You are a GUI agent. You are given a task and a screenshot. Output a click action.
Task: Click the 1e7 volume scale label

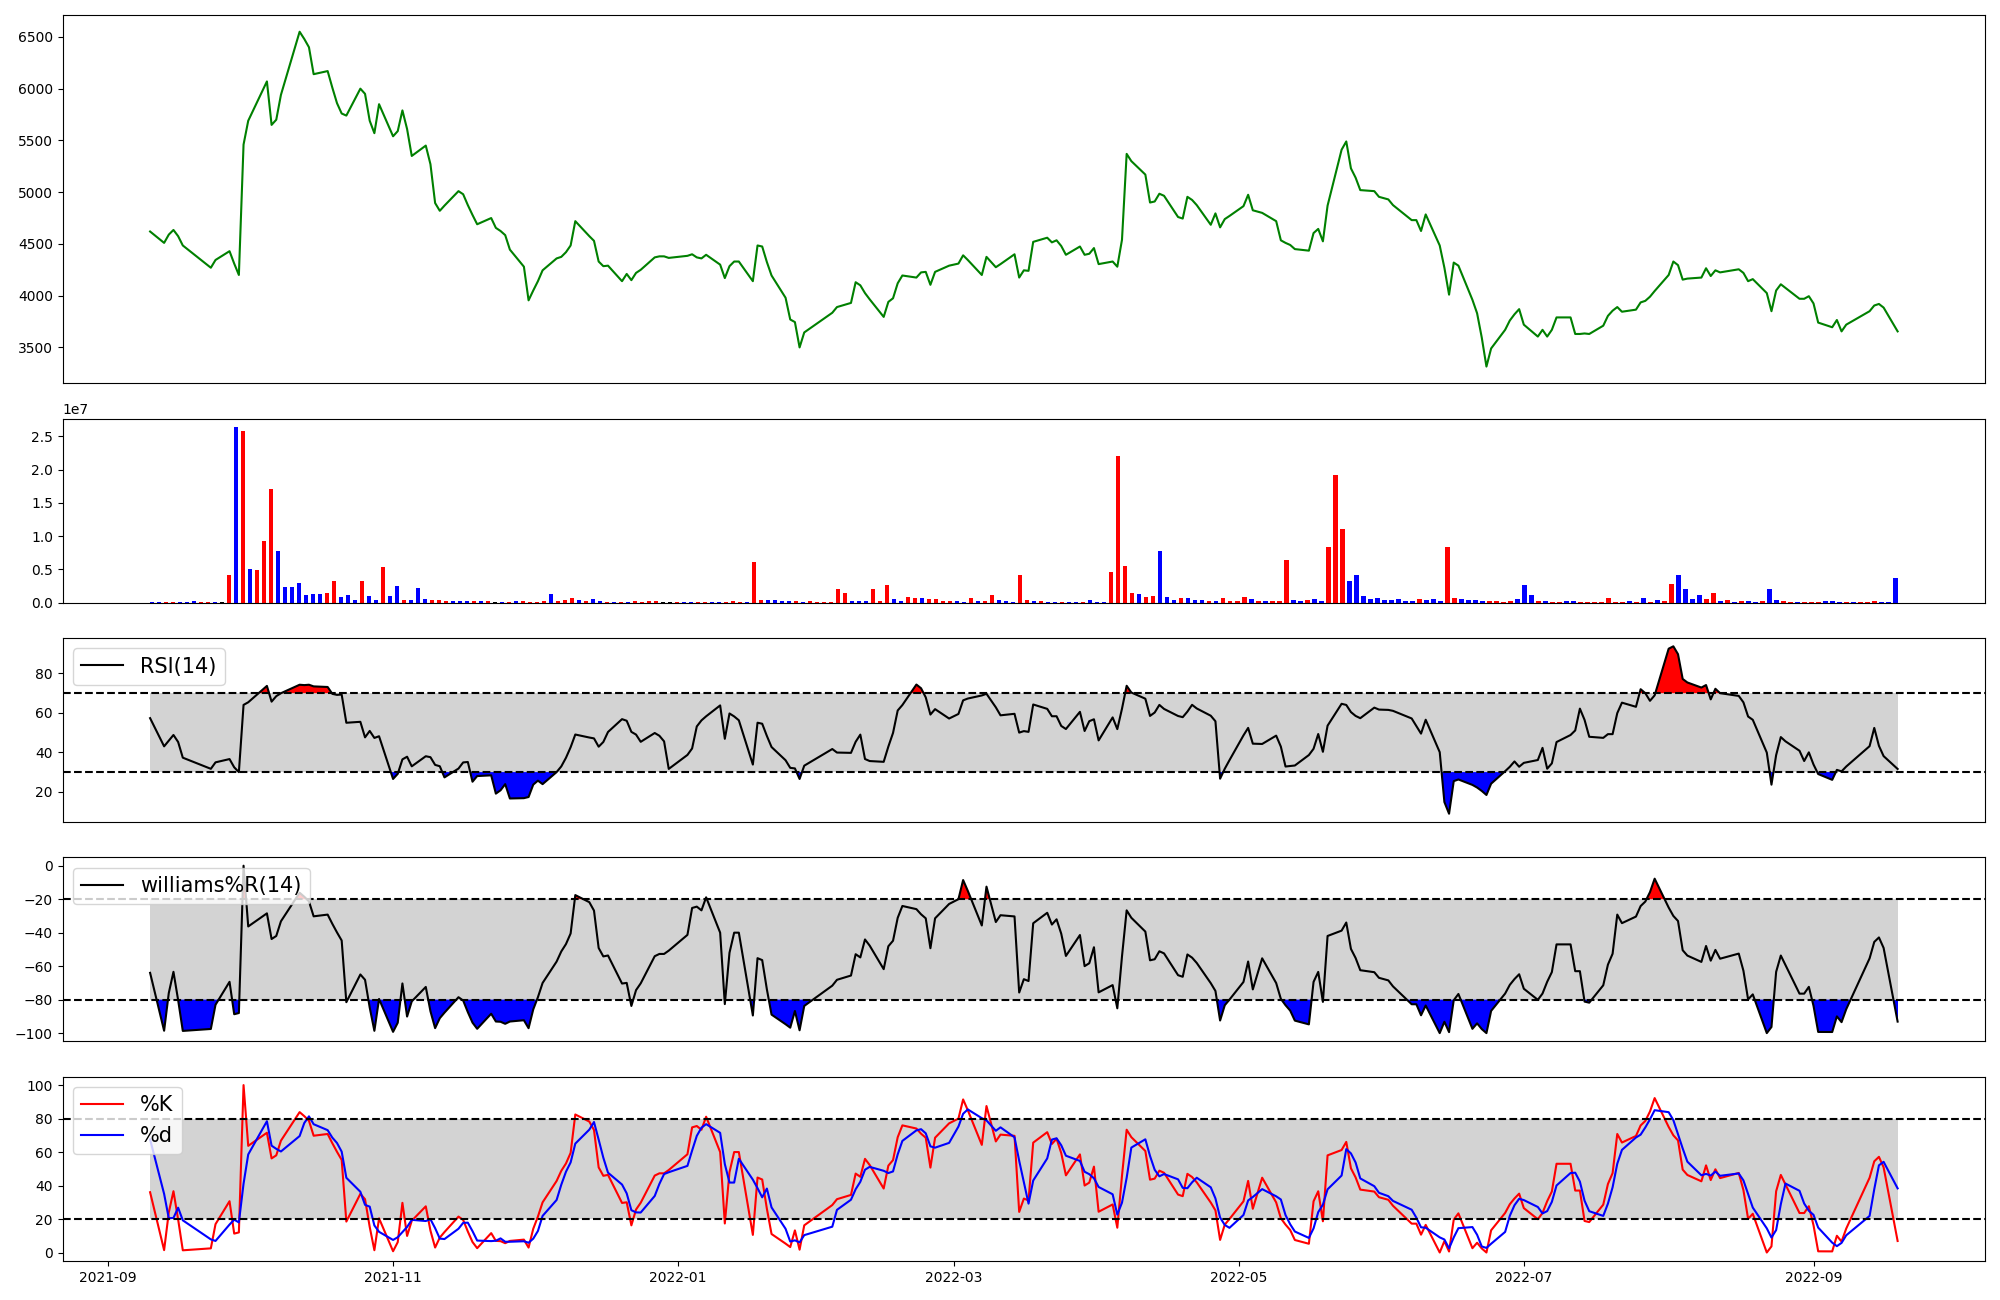point(76,410)
